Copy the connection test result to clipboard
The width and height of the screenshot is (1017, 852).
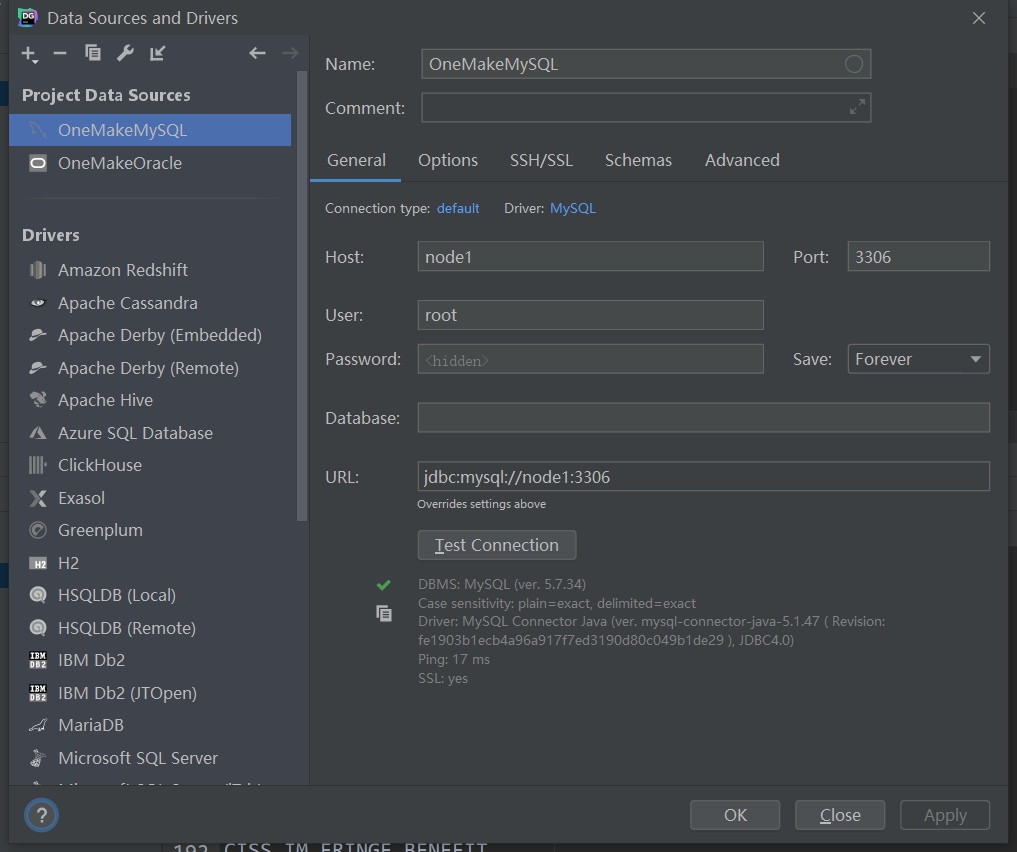(x=384, y=613)
